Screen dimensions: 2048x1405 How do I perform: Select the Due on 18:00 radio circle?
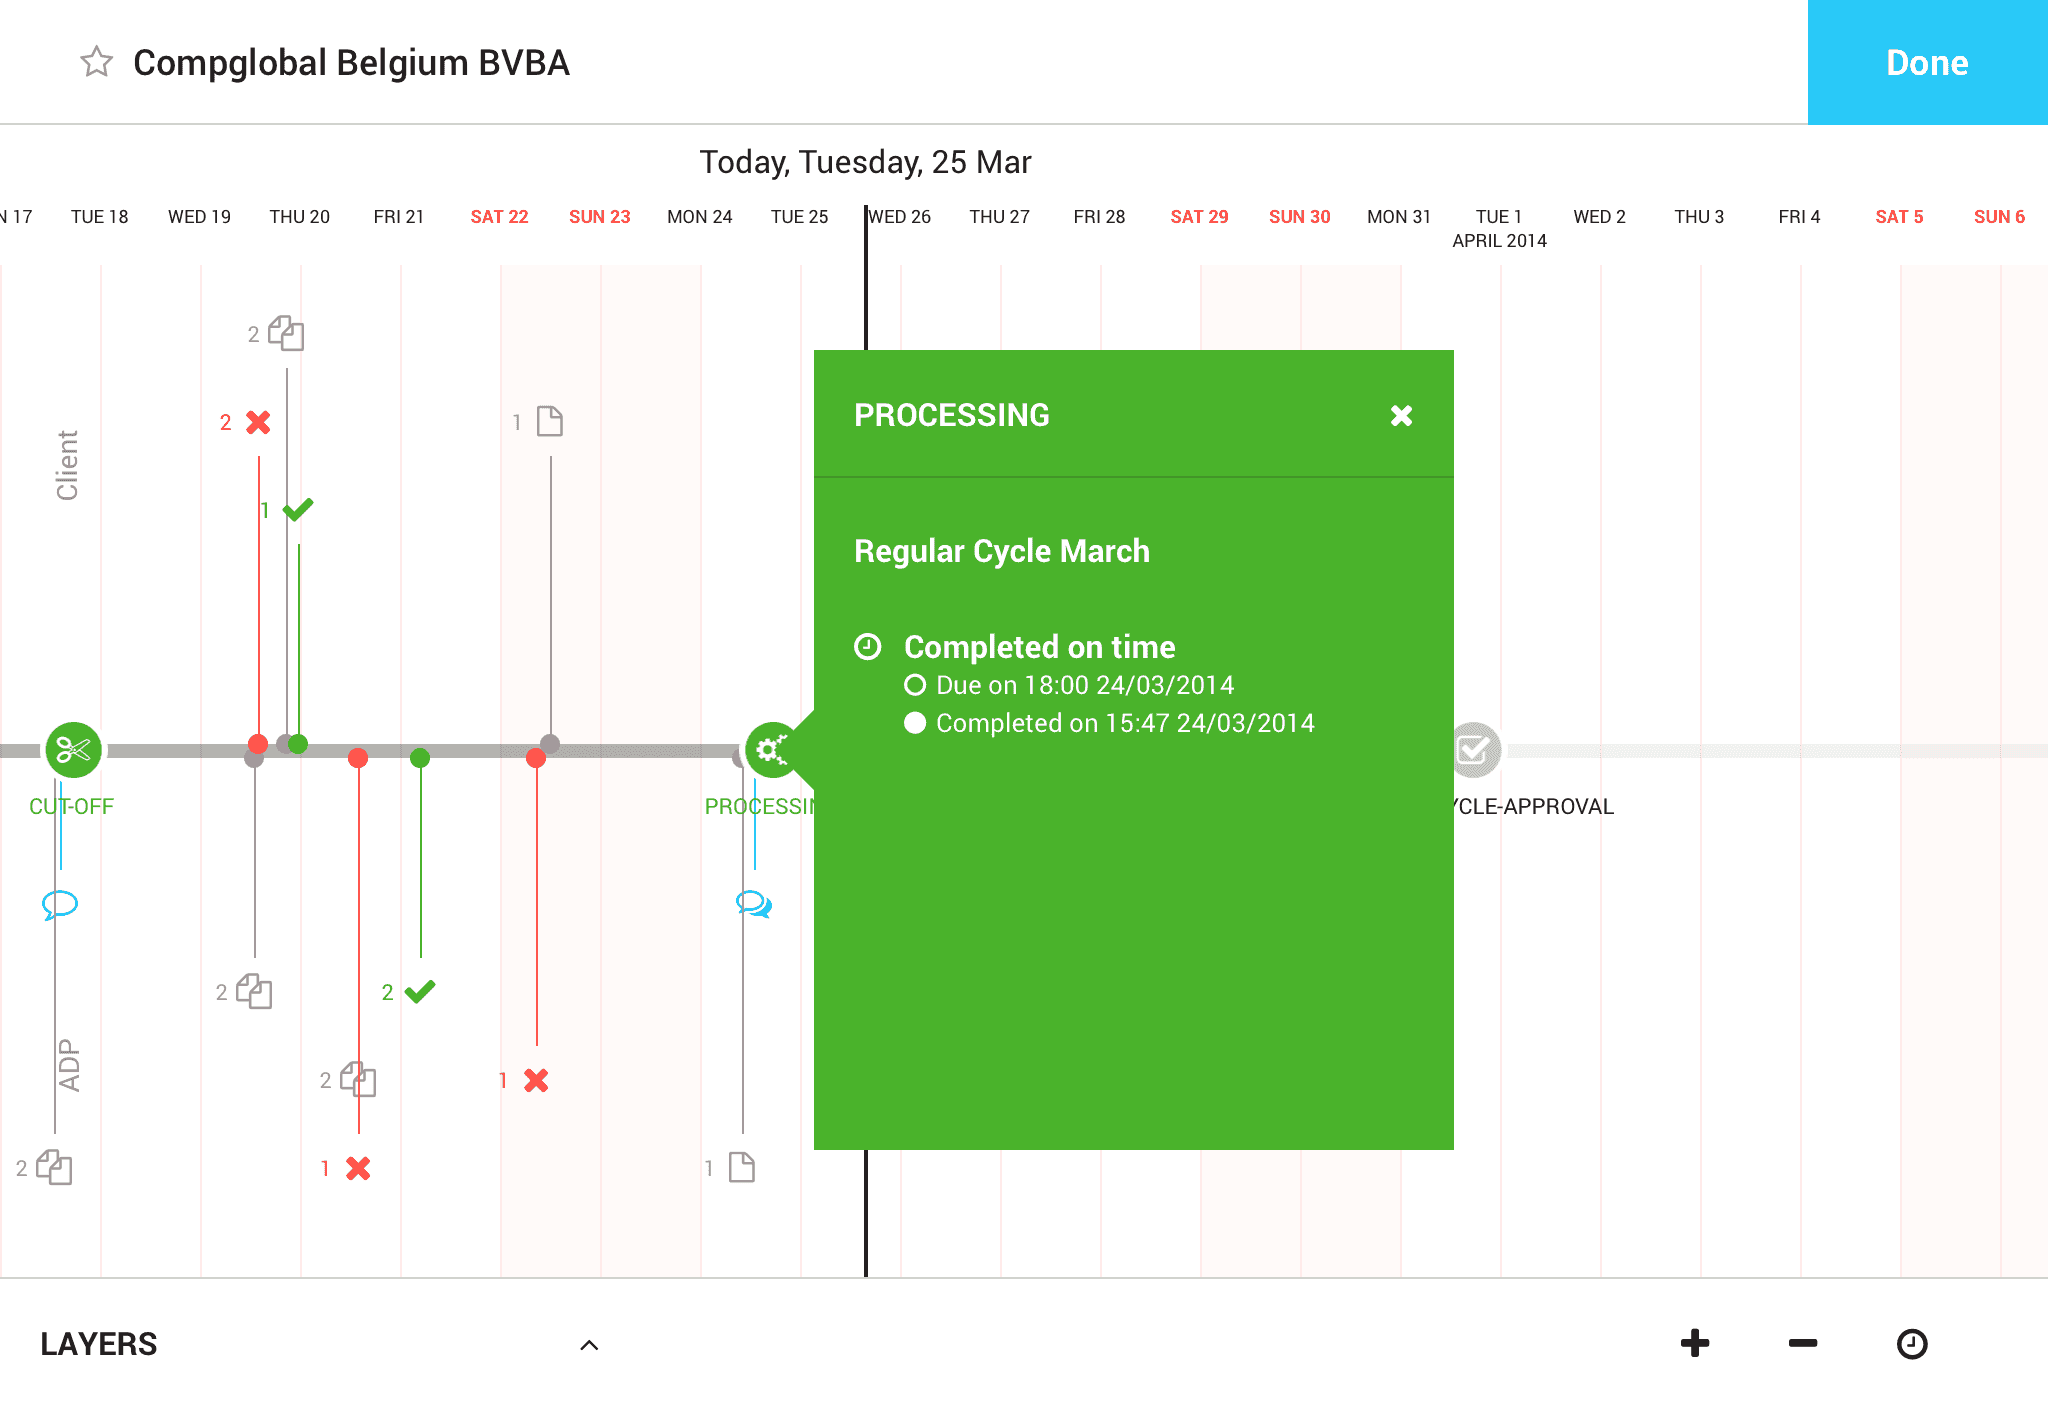(x=915, y=685)
